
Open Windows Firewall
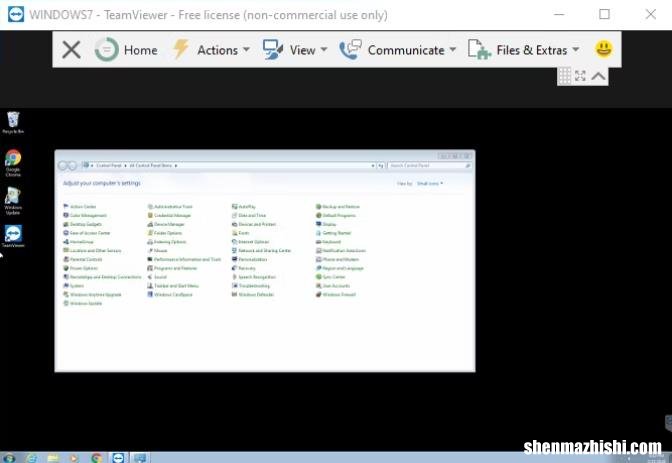(336, 295)
